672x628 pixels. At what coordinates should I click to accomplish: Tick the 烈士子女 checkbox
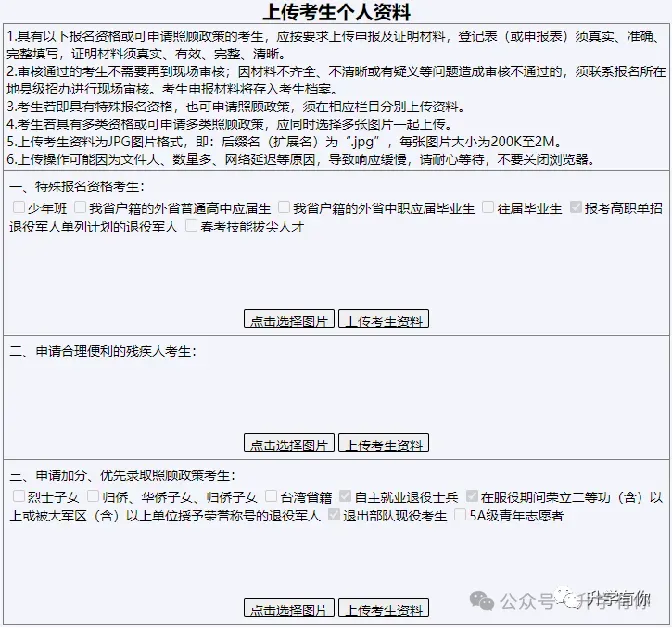tap(19, 496)
